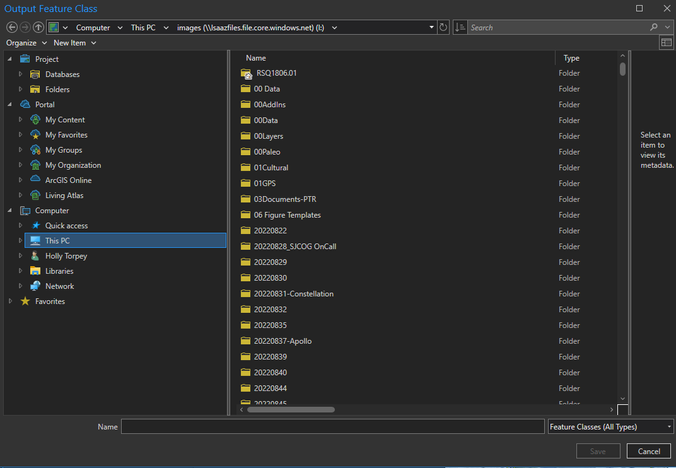
Task: Open the path history dropdown arrow
Action: (432, 27)
